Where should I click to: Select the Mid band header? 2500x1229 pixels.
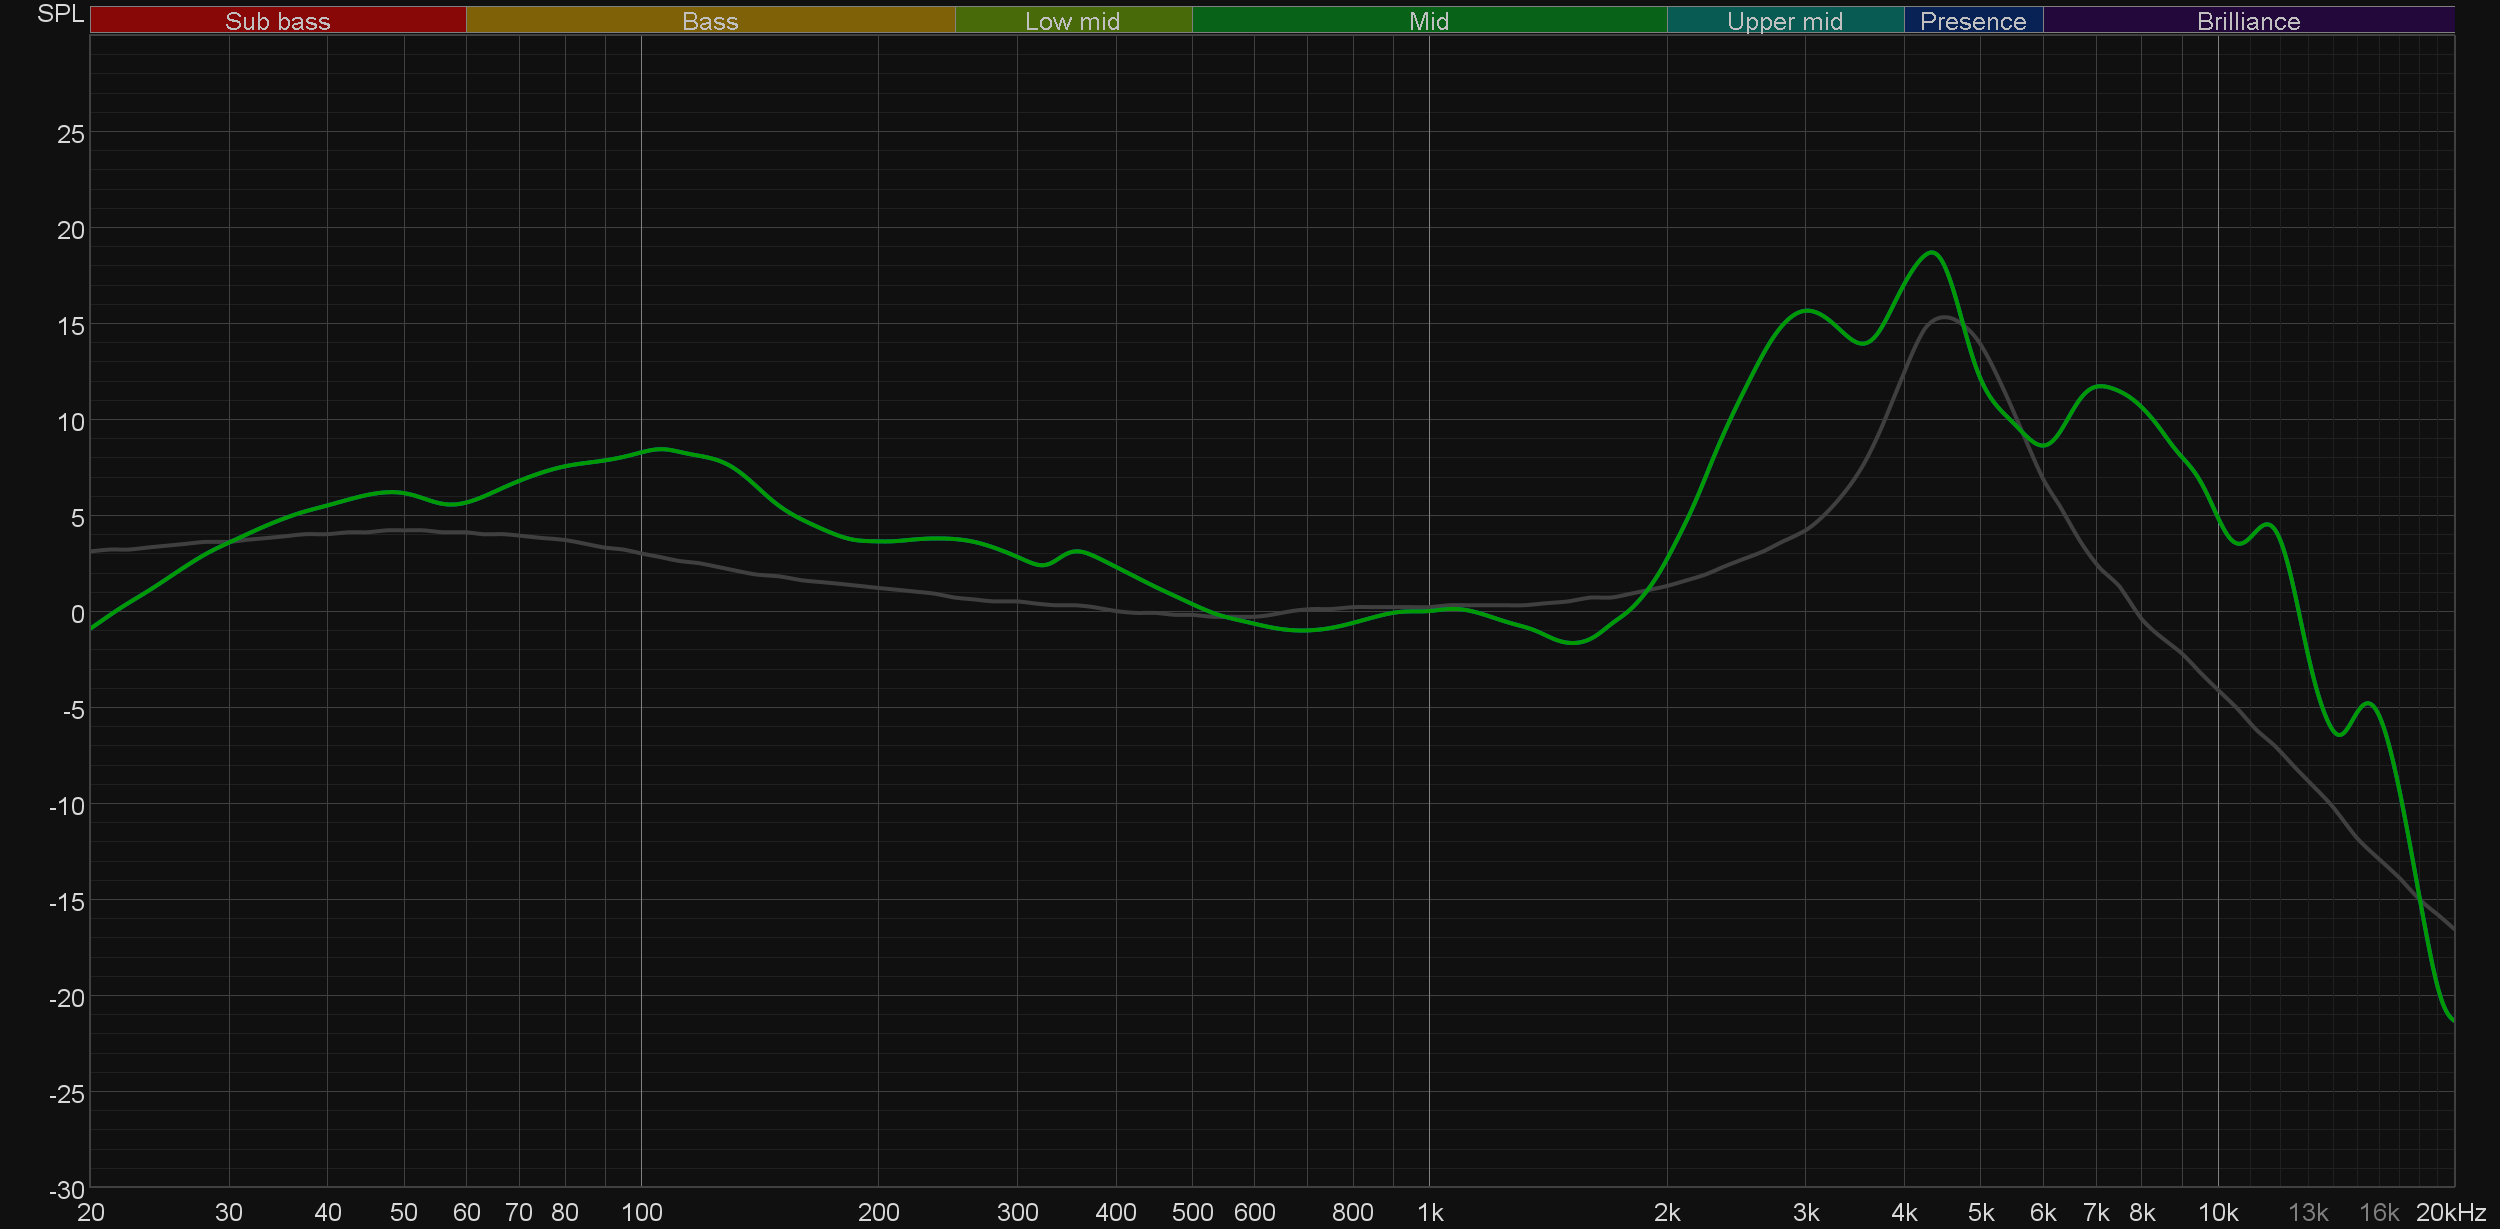coord(1428,21)
